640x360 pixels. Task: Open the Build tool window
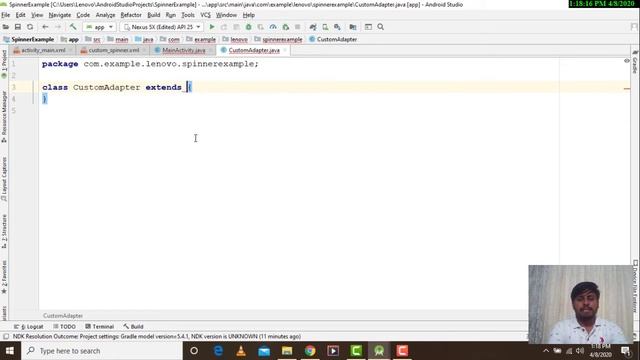click(x=133, y=327)
